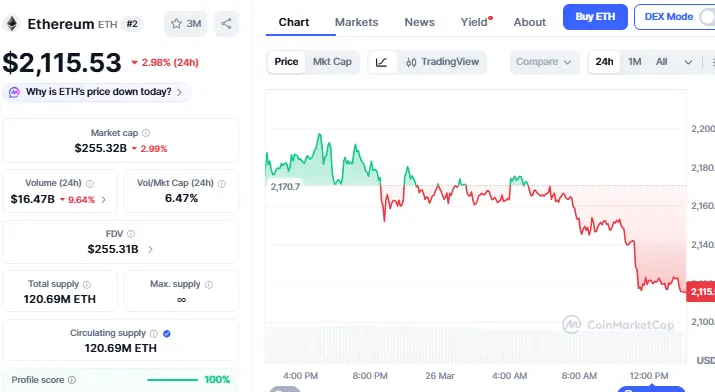Click the $255.32B market cap value
This screenshot has height=392, width=715.
(x=101, y=149)
